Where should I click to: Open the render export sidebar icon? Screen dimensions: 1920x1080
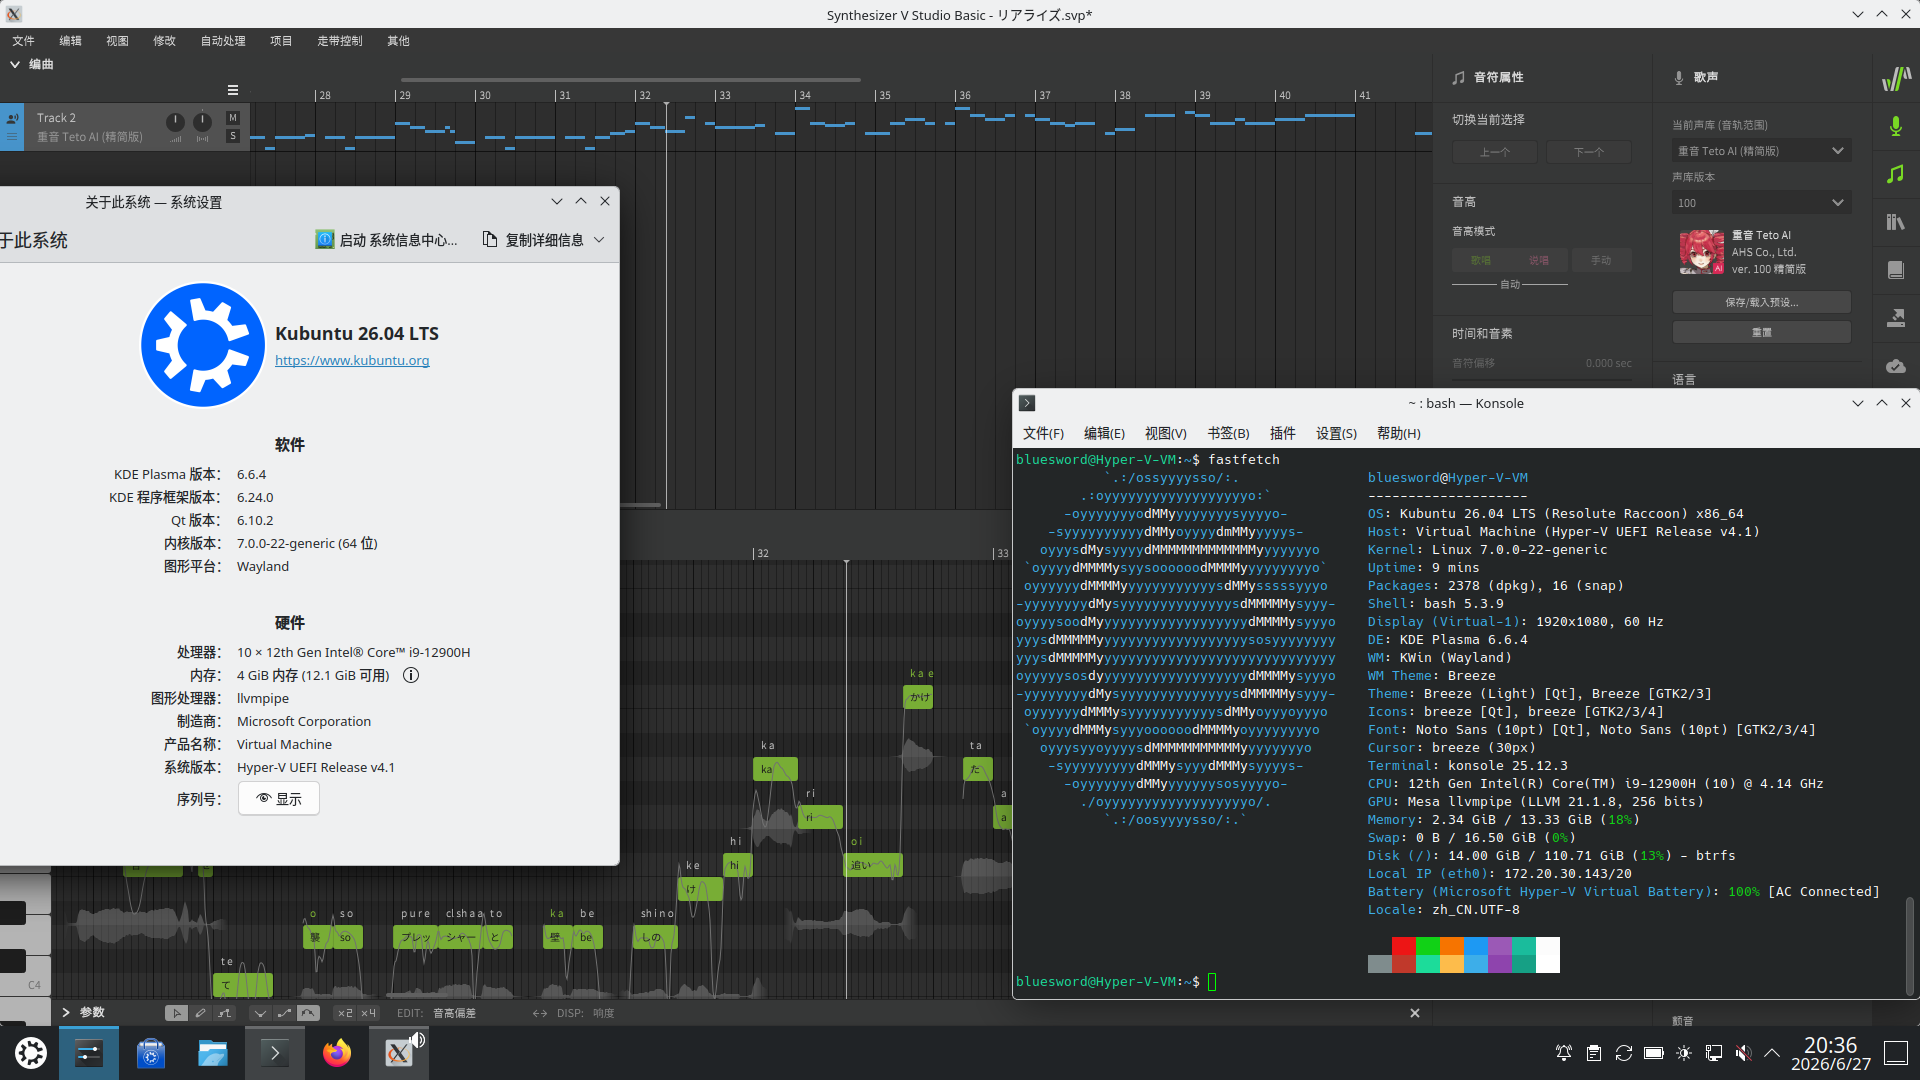click(1895, 318)
